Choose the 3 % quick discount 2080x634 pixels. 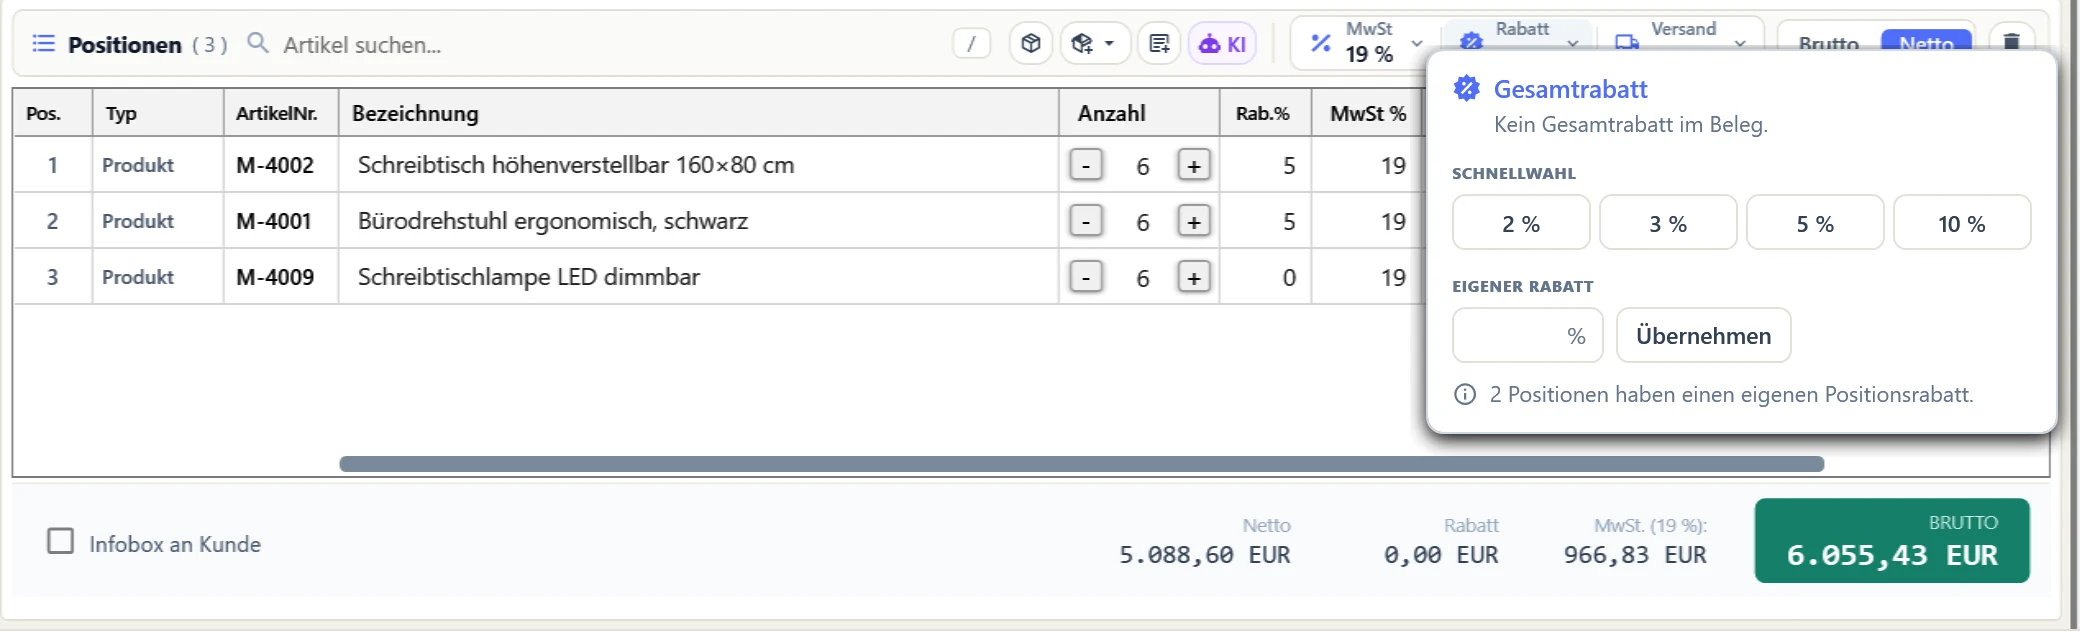click(1668, 223)
